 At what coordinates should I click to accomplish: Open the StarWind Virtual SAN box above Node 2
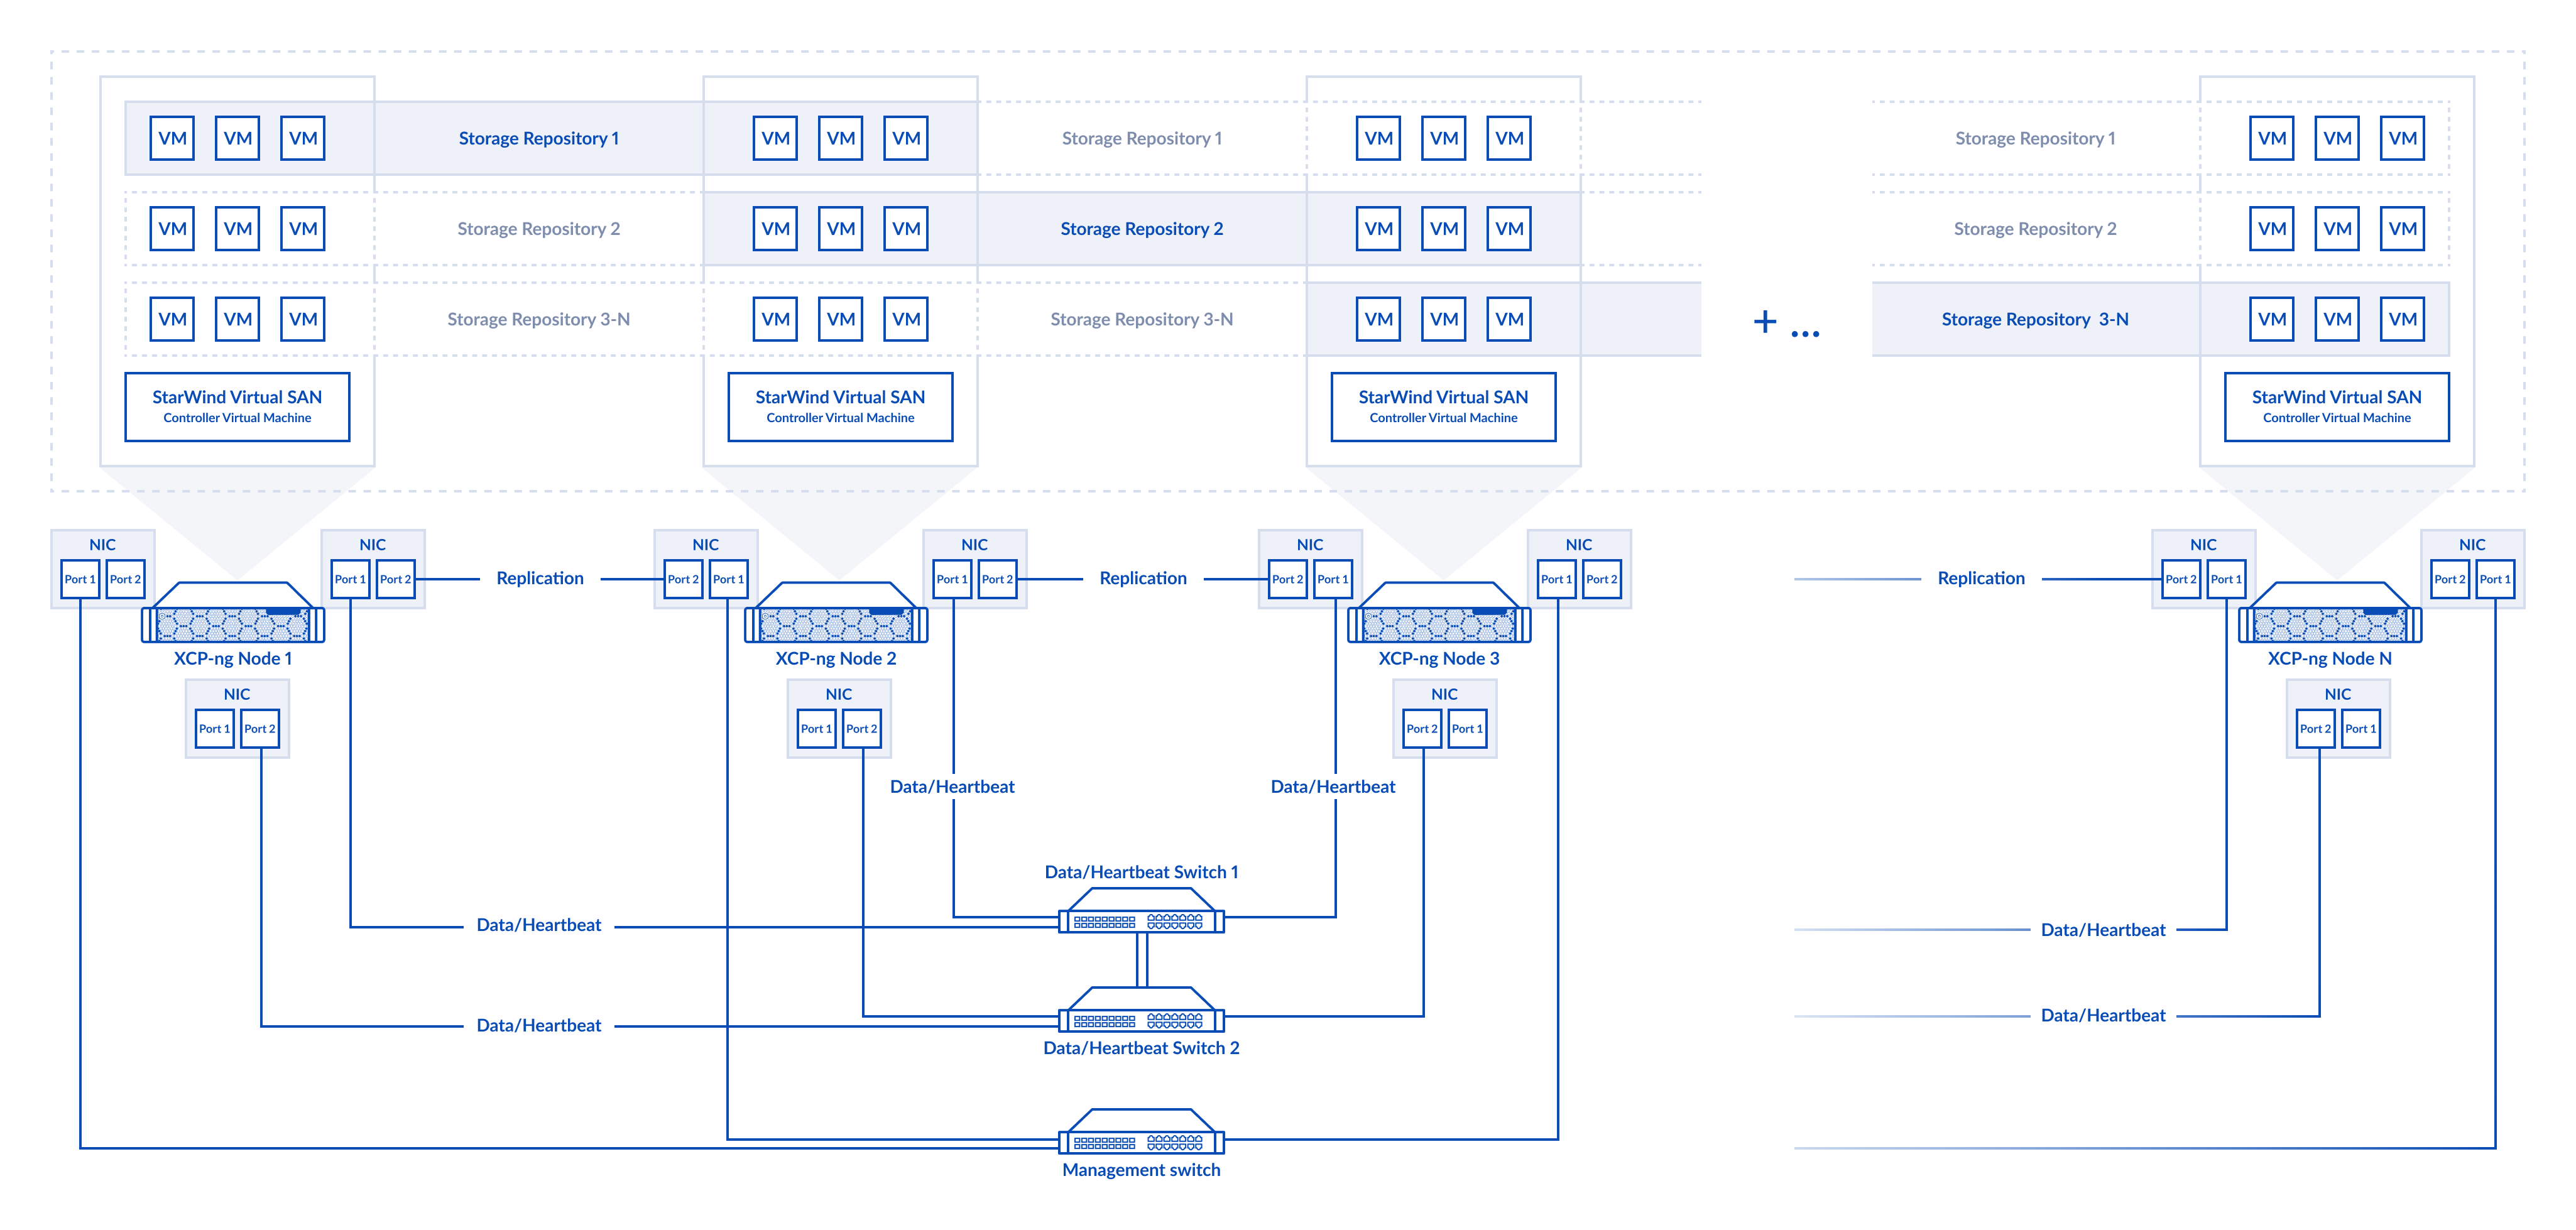pyautogui.click(x=840, y=407)
